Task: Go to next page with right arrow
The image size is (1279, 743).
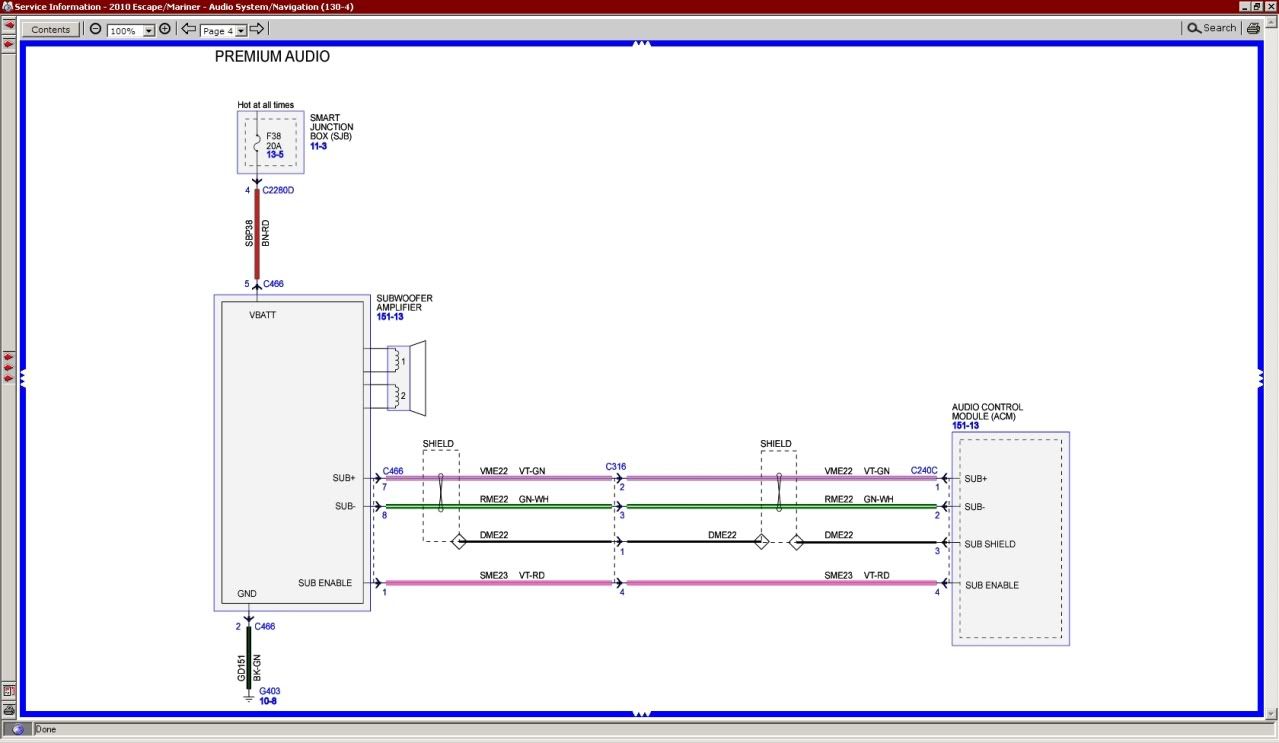Action: click(x=257, y=30)
